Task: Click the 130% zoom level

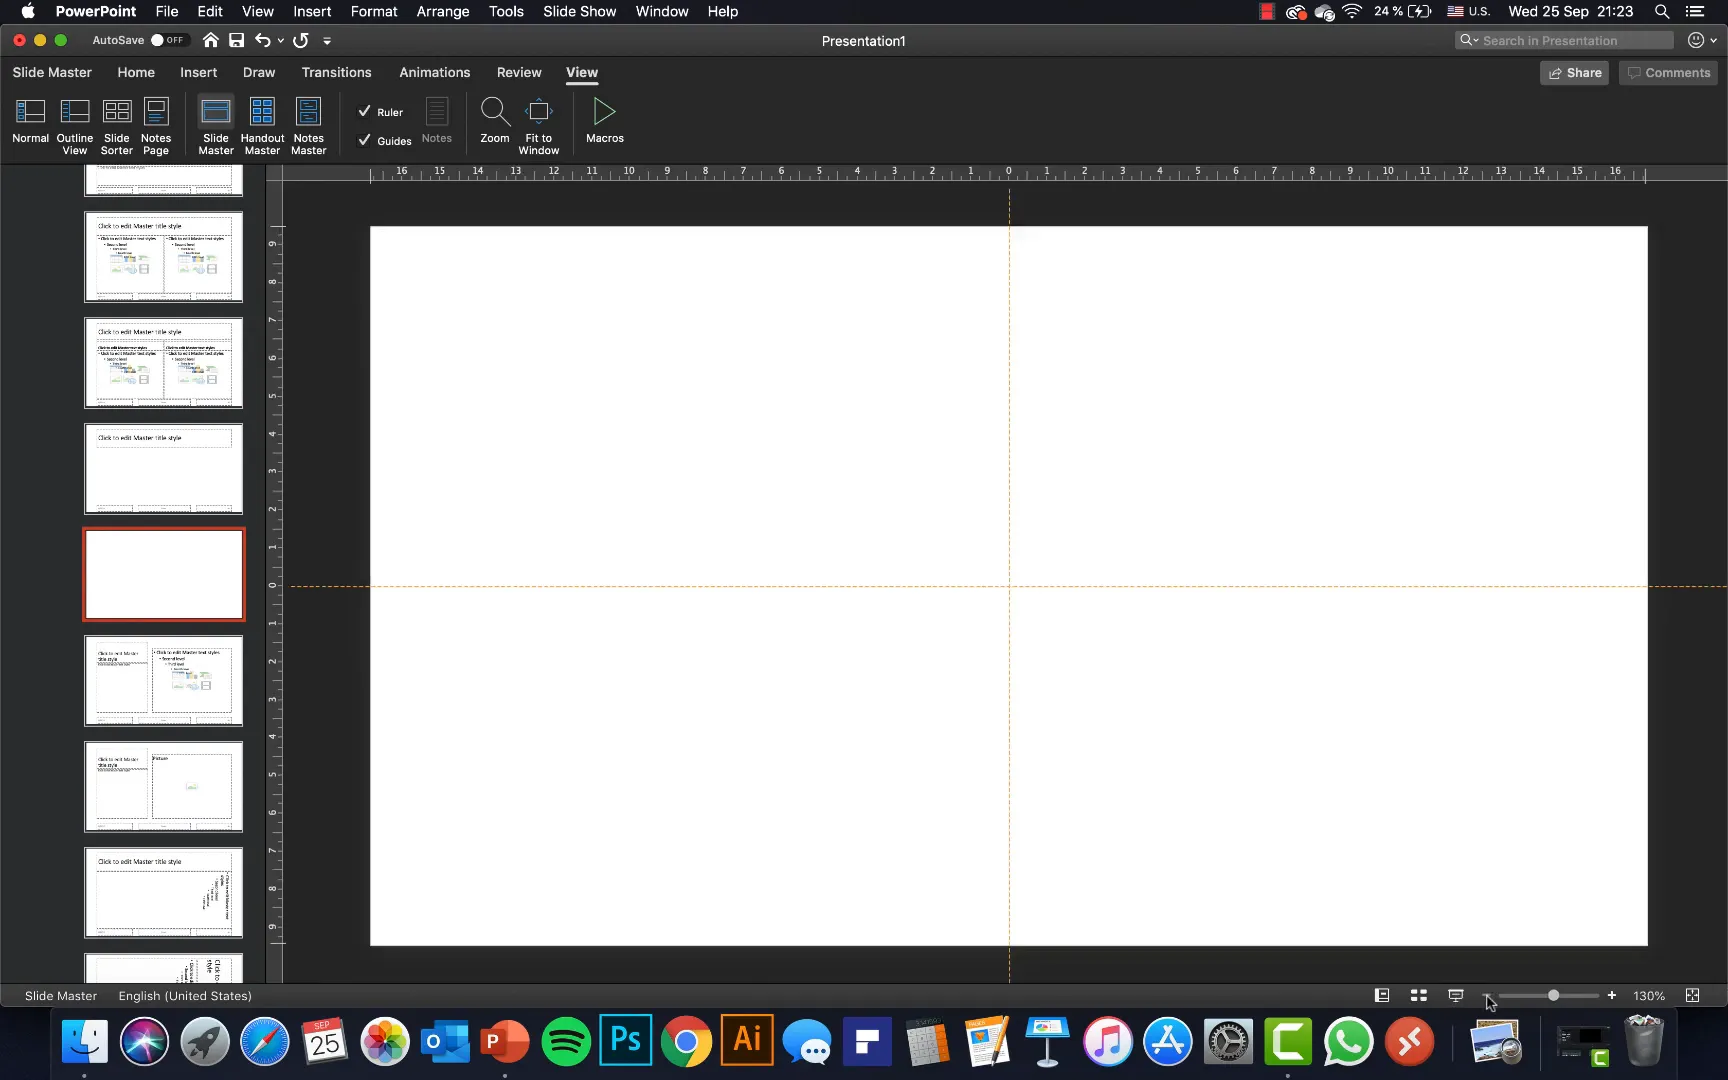Action: (1649, 995)
